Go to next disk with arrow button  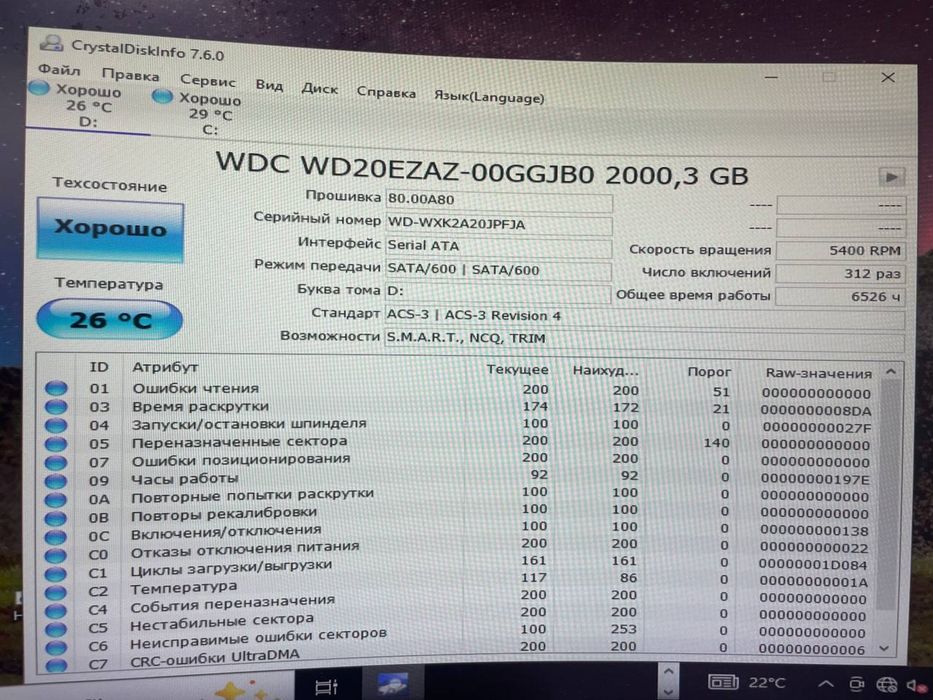(x=891, y=177)
